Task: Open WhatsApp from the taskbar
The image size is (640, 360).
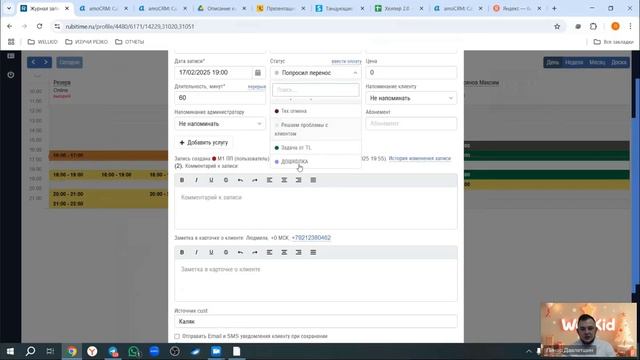Action: pos(133,351)
